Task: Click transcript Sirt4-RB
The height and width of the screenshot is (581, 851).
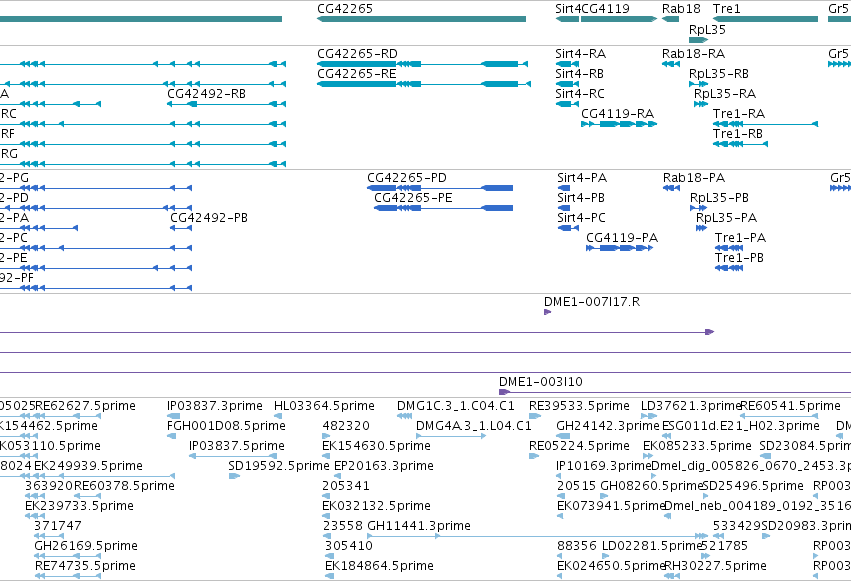Action: tap(579, 74)
